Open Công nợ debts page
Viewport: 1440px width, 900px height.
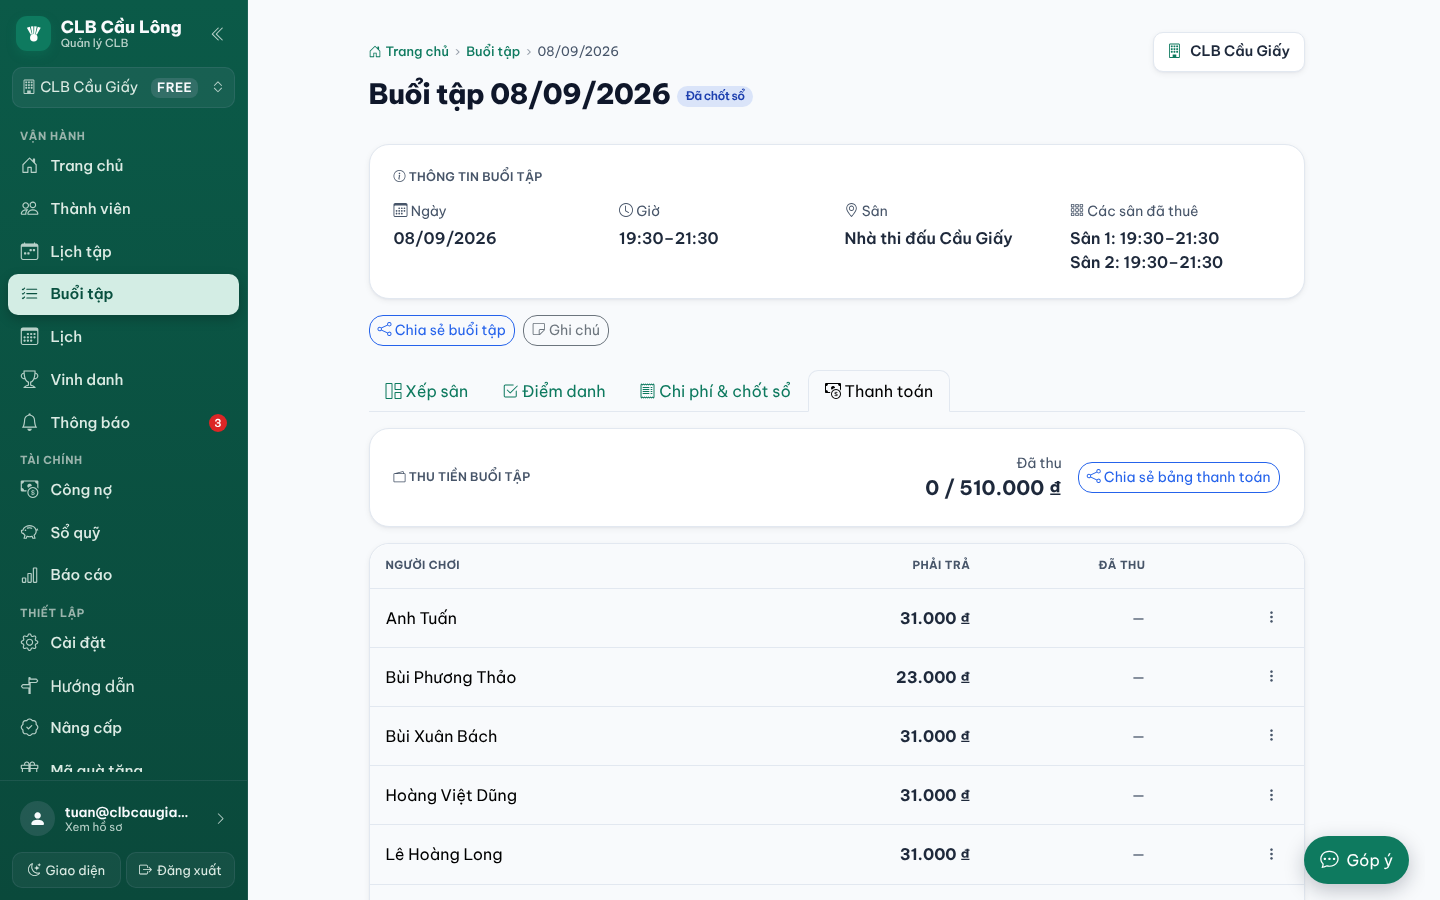(123, 490)
